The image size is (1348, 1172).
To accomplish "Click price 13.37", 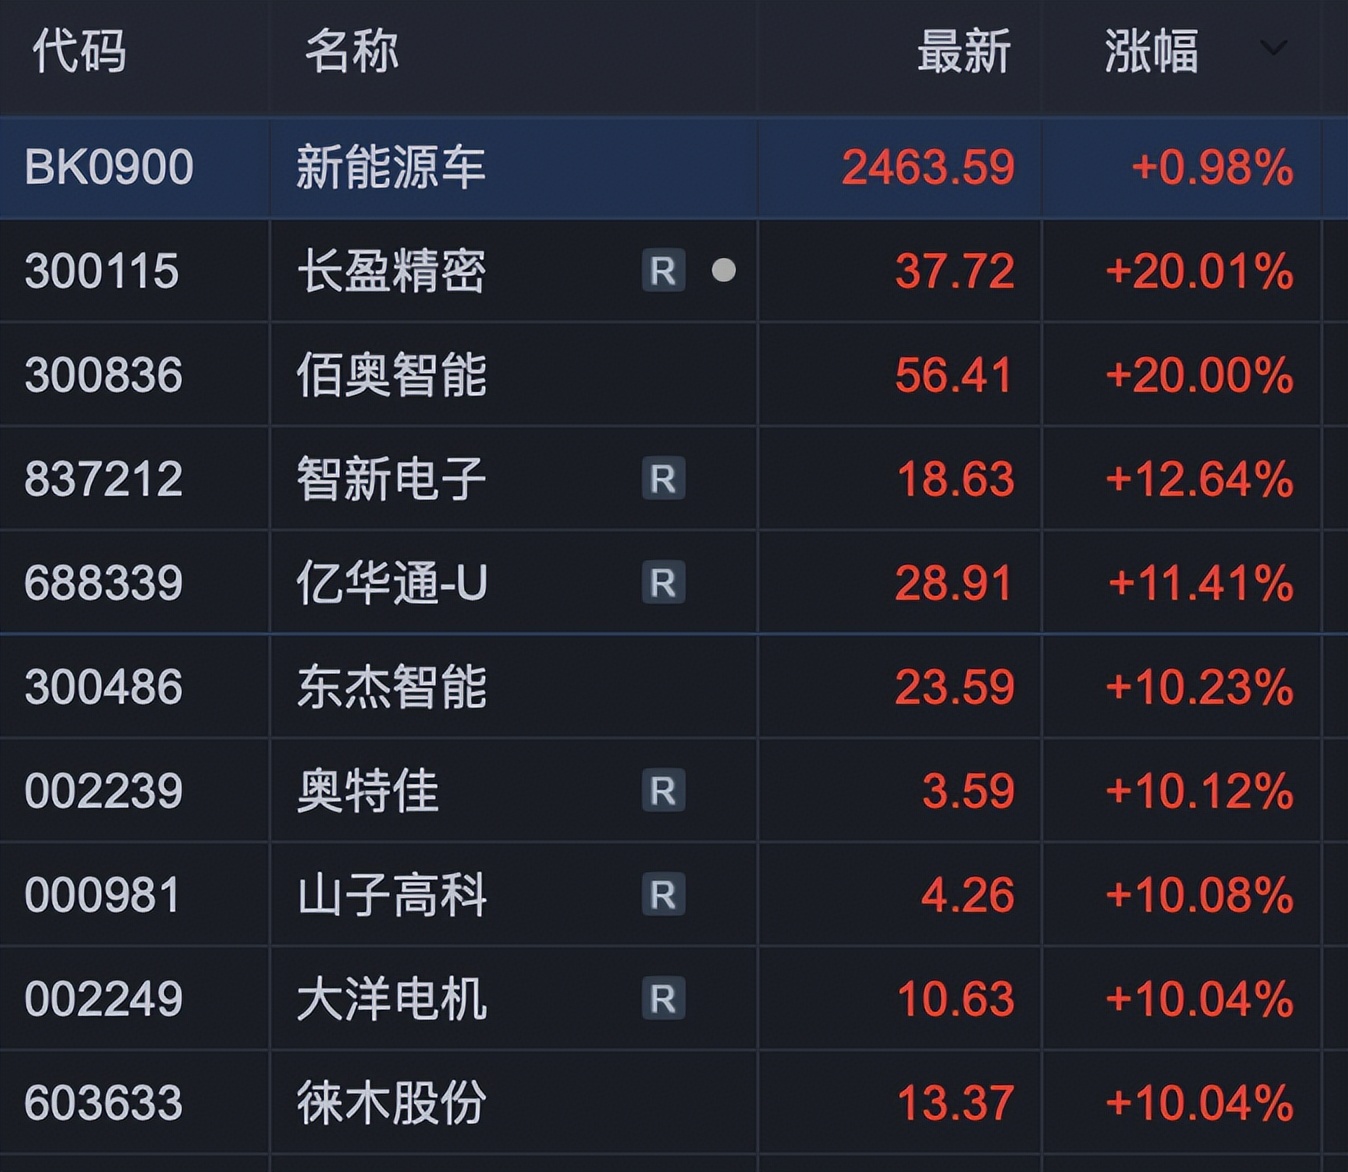I will (956, 1103).
